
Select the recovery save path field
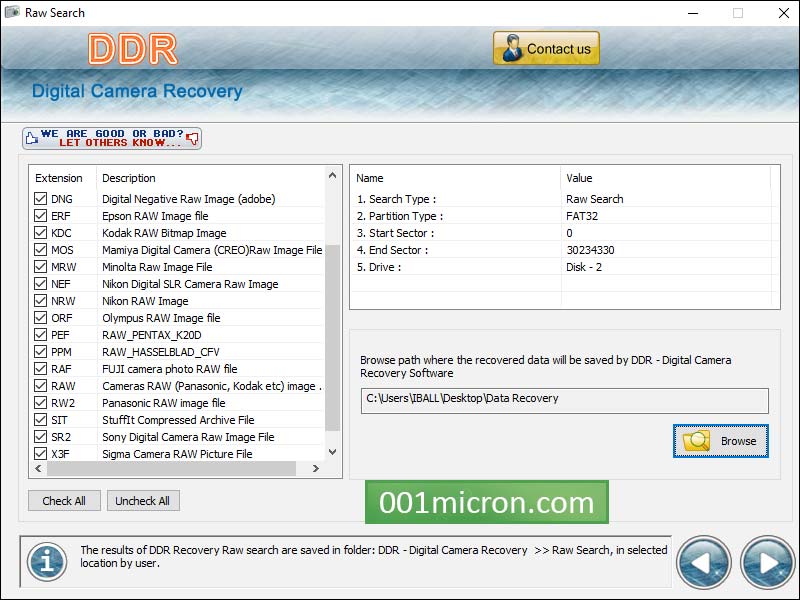click(565, 400)
